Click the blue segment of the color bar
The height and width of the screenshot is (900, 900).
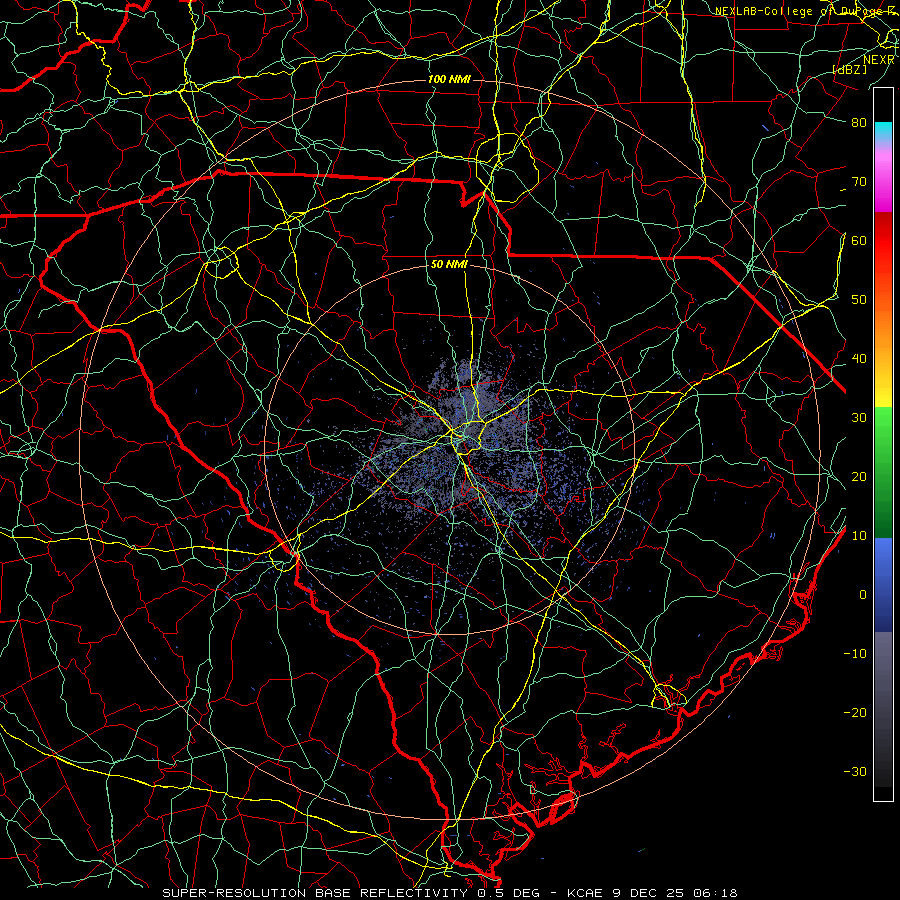tap(883, 584)
